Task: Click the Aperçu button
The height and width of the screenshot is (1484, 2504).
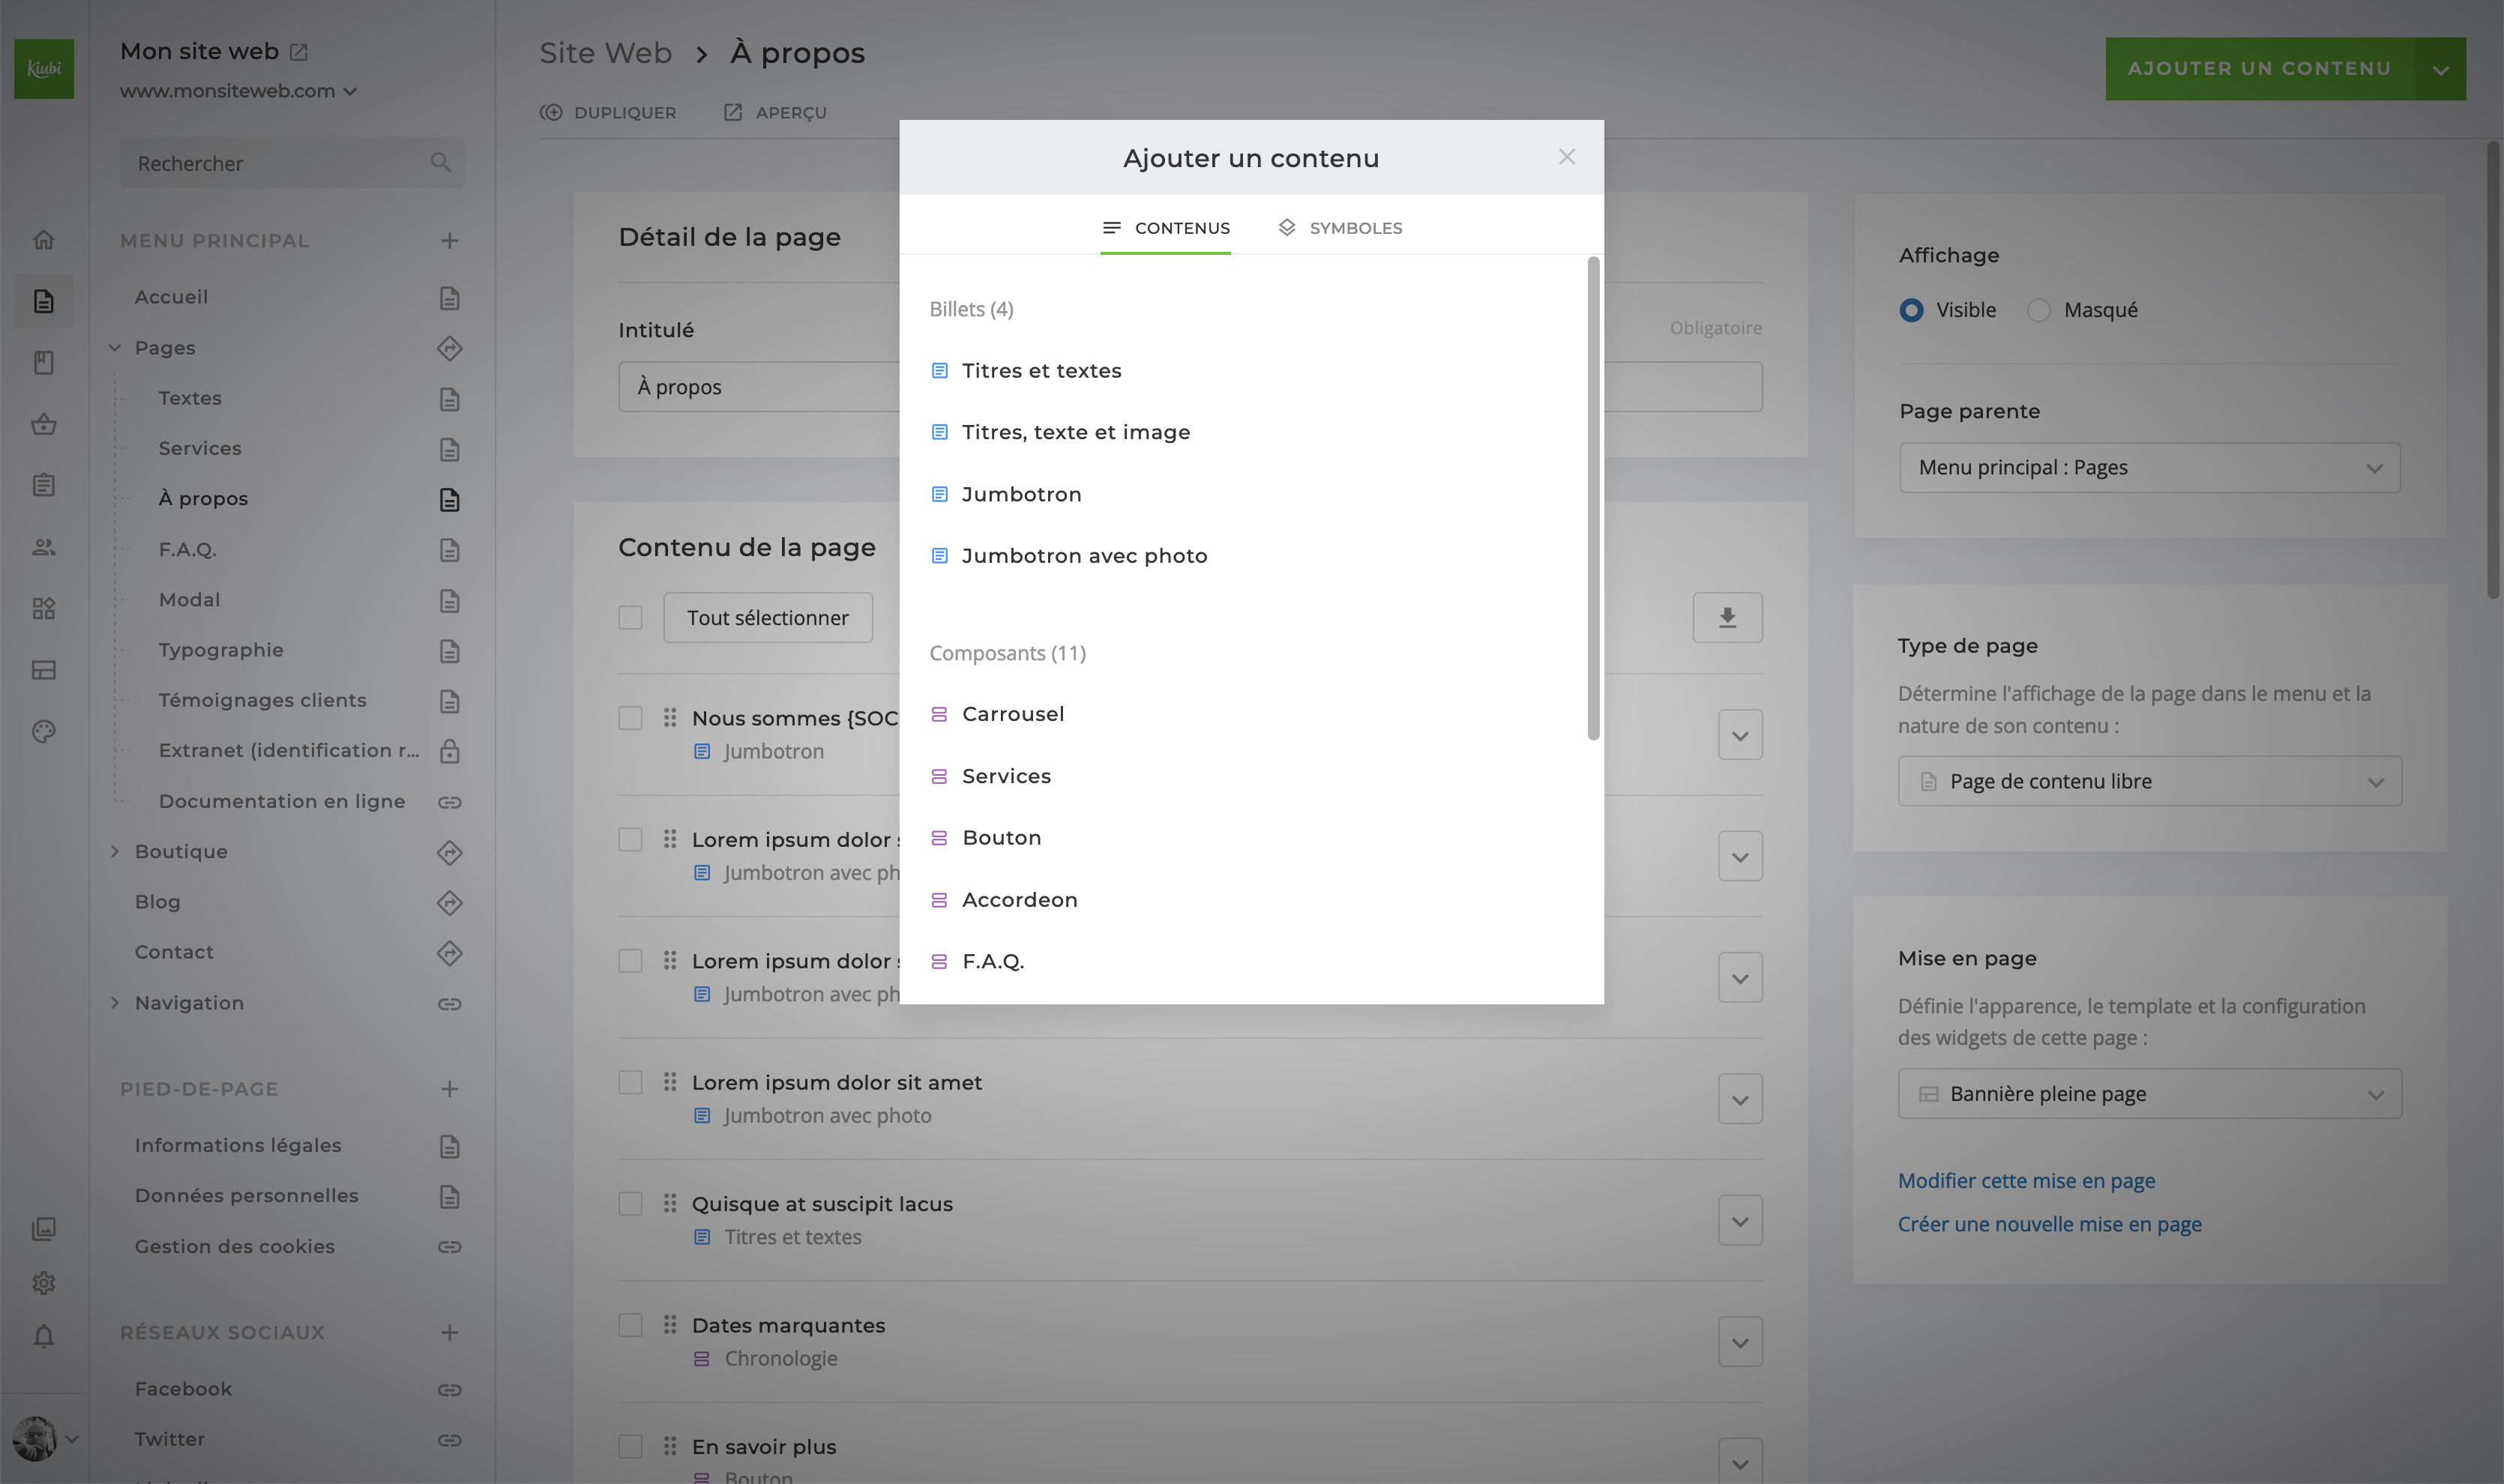Action: [x=775, y=113]
